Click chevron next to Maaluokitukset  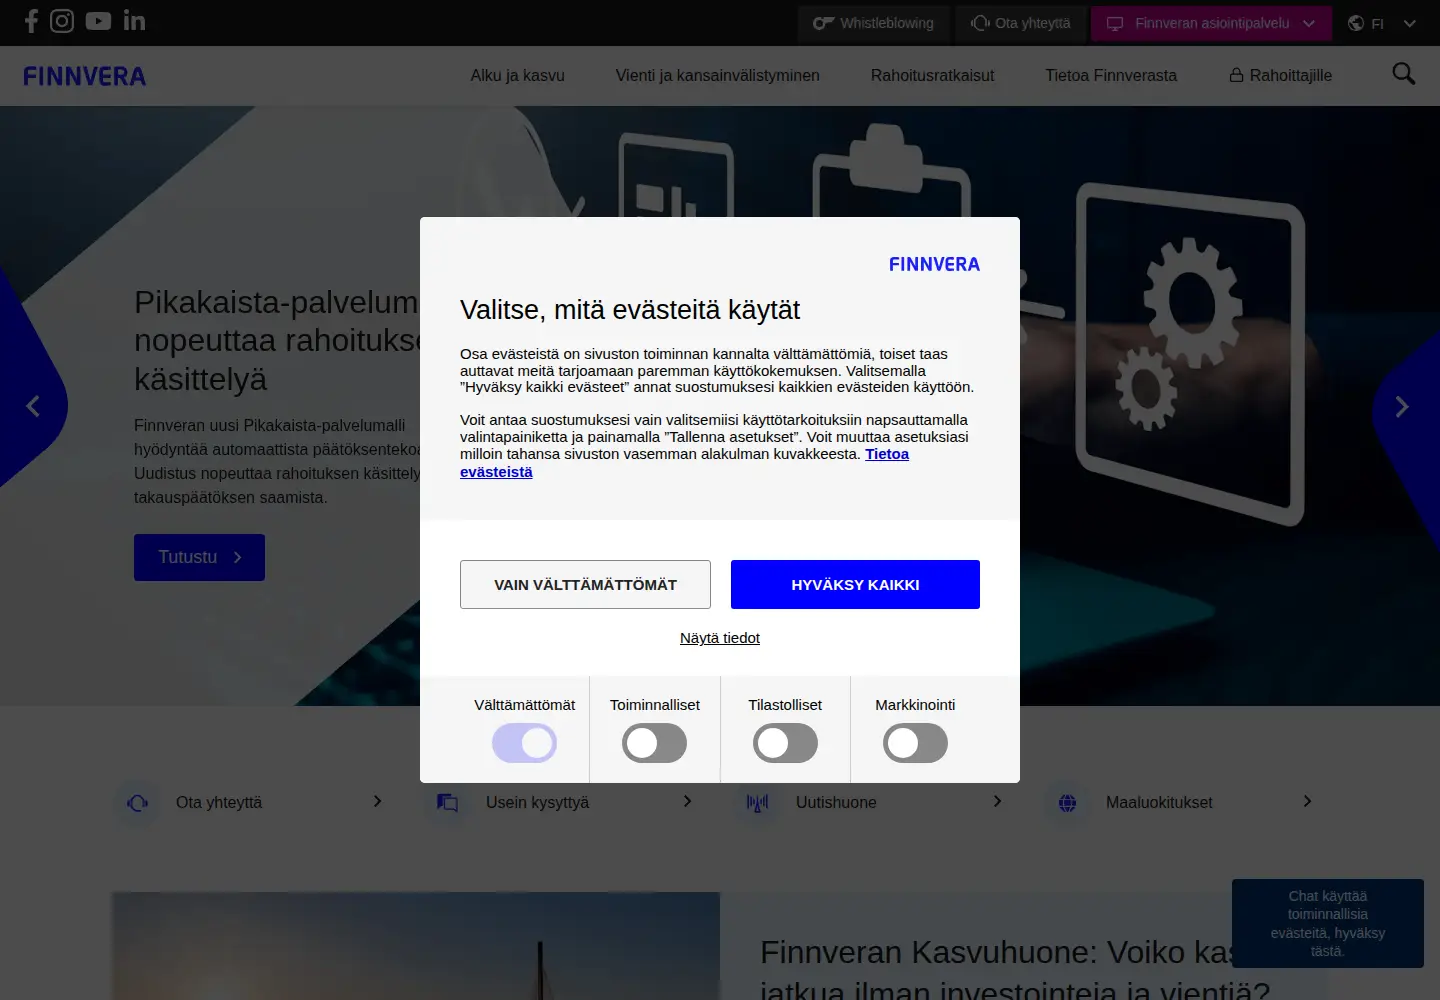(x=1307, y=801)
